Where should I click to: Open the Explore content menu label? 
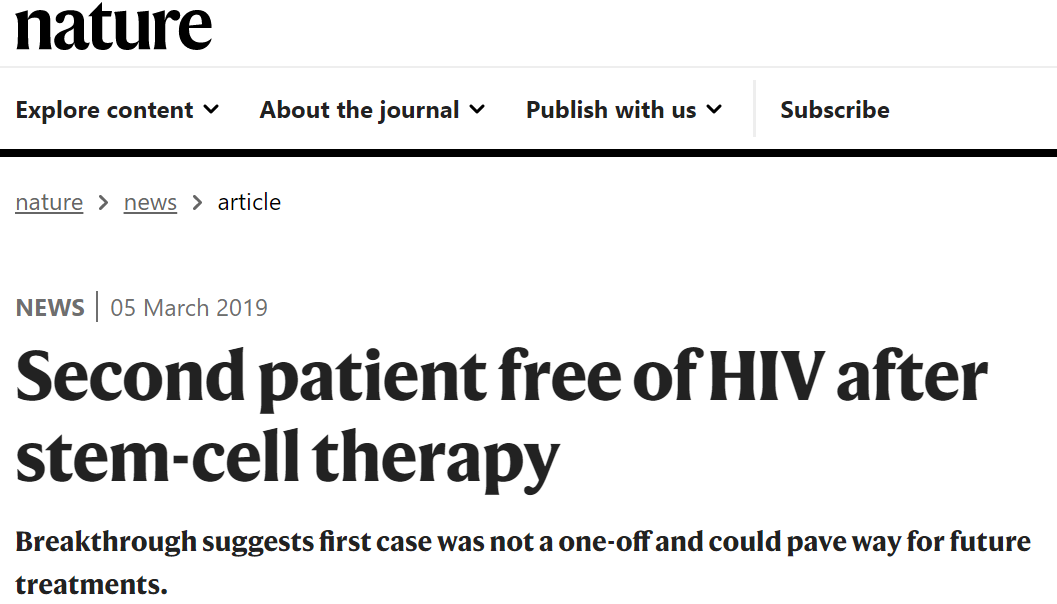(x=104, y=110)
